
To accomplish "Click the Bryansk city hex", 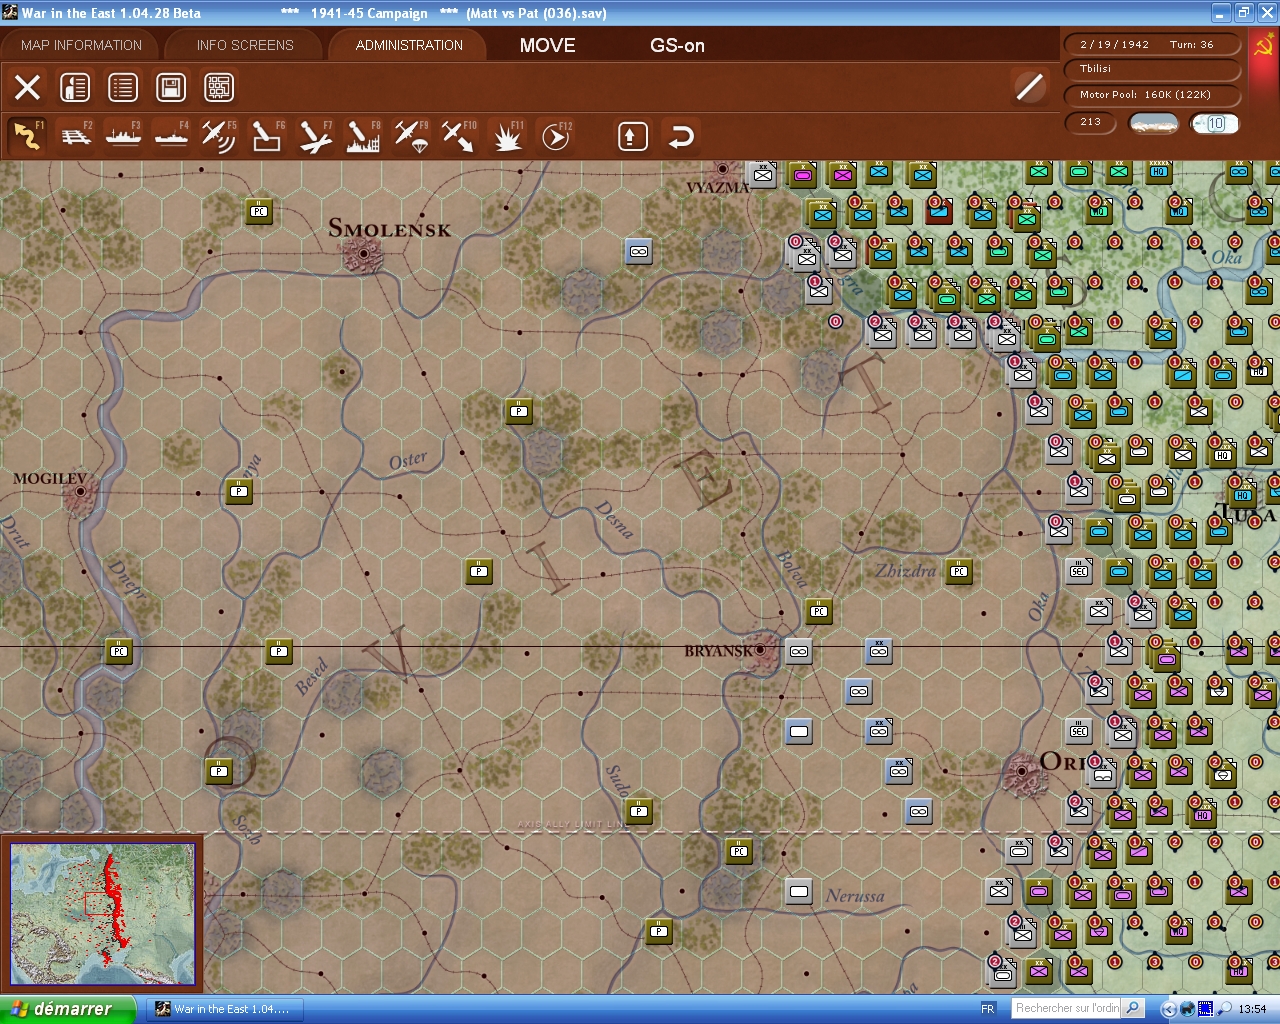I will [x=762, y=649].
